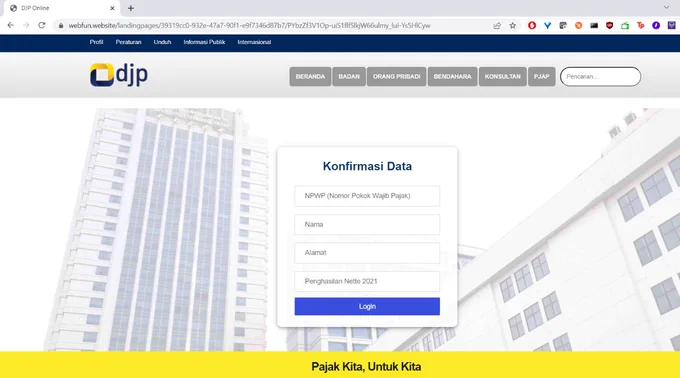Click the BERANDA button
This screenshot has width=680, height=378.
click(311, 76)
